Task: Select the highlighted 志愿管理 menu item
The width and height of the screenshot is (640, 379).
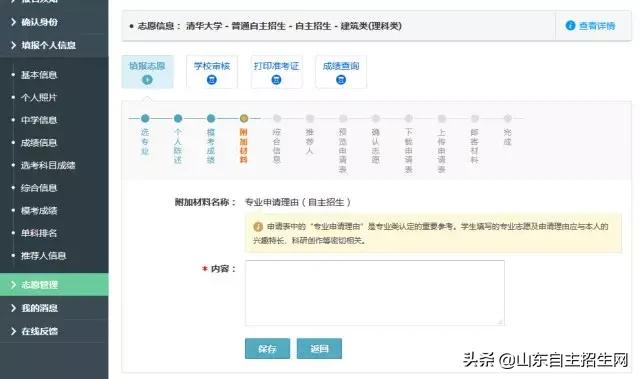Action: pos(54,284)
